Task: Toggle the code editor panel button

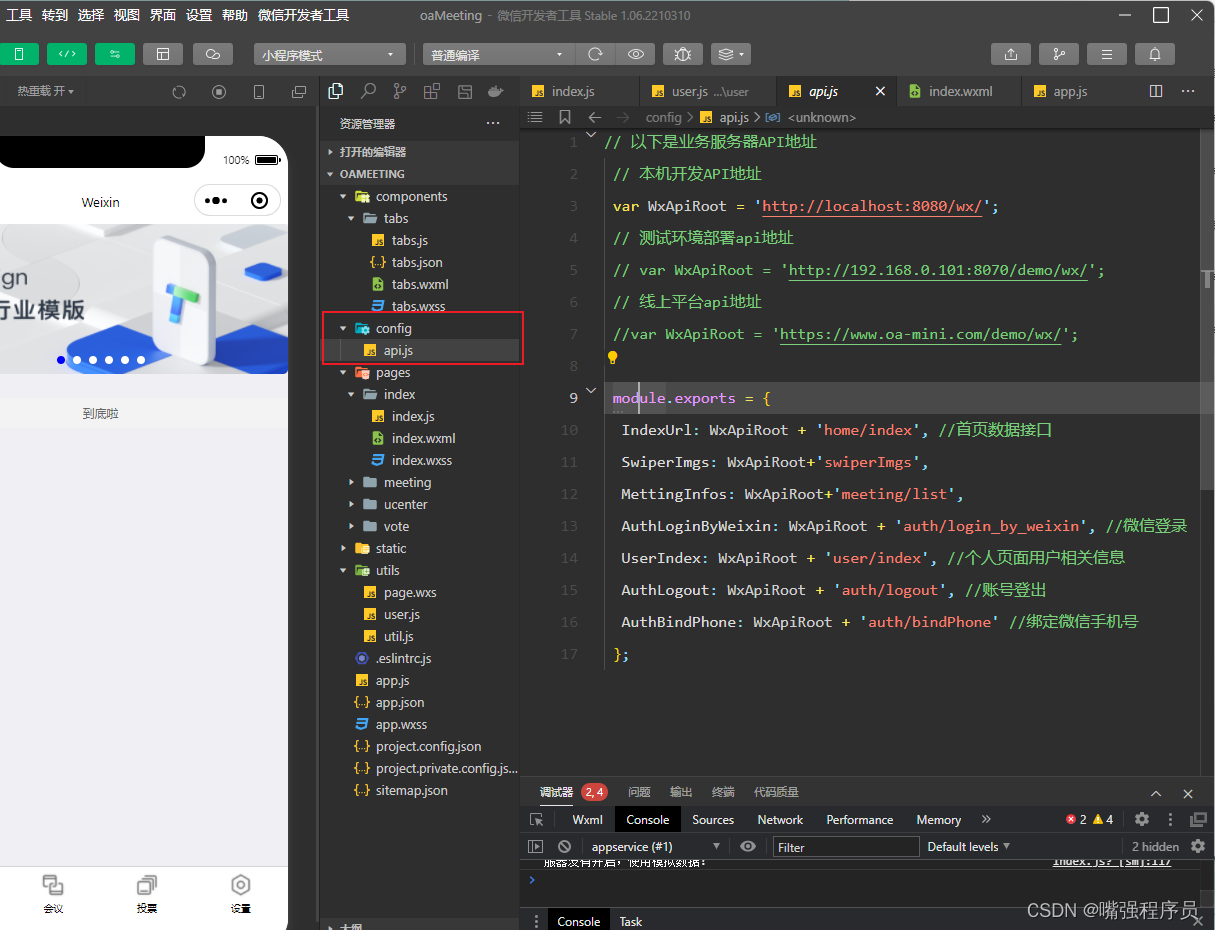Action: pyautogui.click(x=67, y=54)
